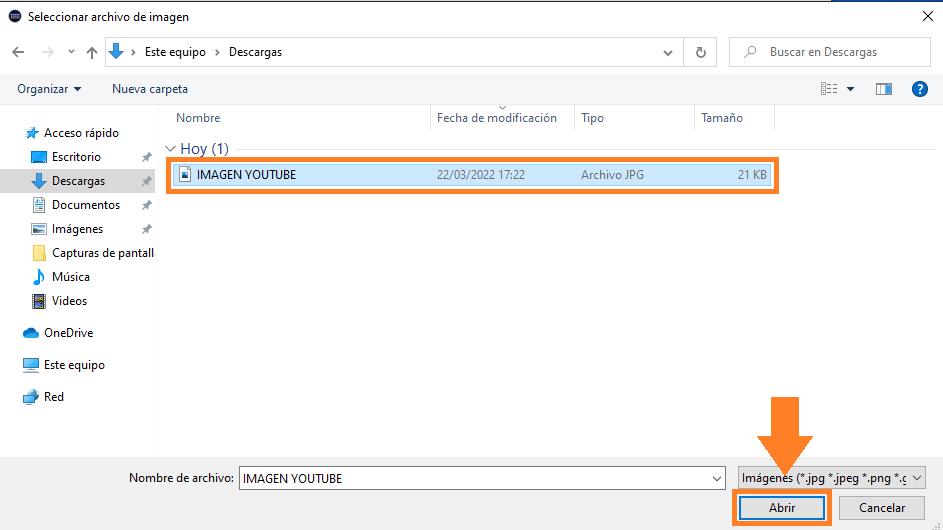Expand the recent locations chevron
Screen dimensions: 943x530
click(x=71, y=52)
